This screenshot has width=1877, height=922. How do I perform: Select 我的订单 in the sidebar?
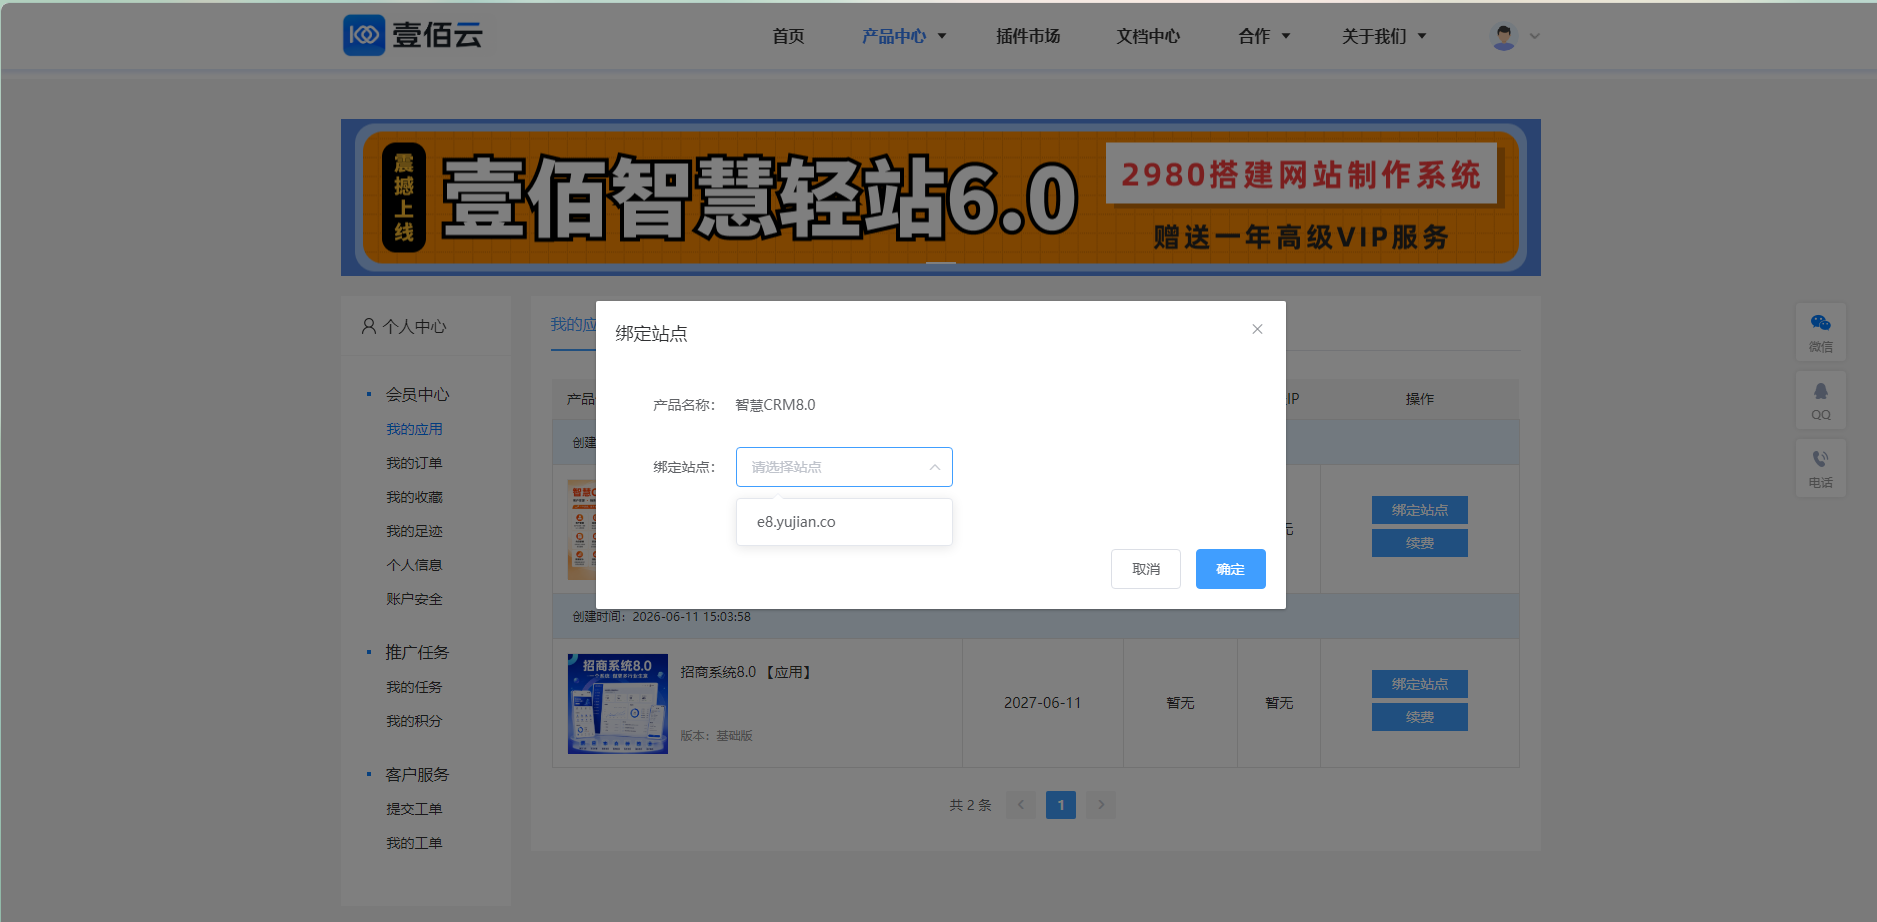(414, 463)
